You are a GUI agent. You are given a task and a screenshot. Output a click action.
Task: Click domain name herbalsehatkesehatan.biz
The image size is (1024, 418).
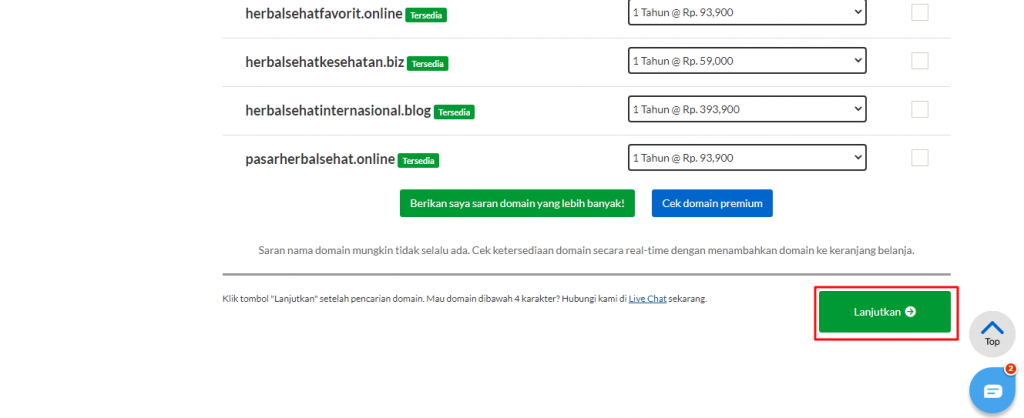(x=325, y=62)
